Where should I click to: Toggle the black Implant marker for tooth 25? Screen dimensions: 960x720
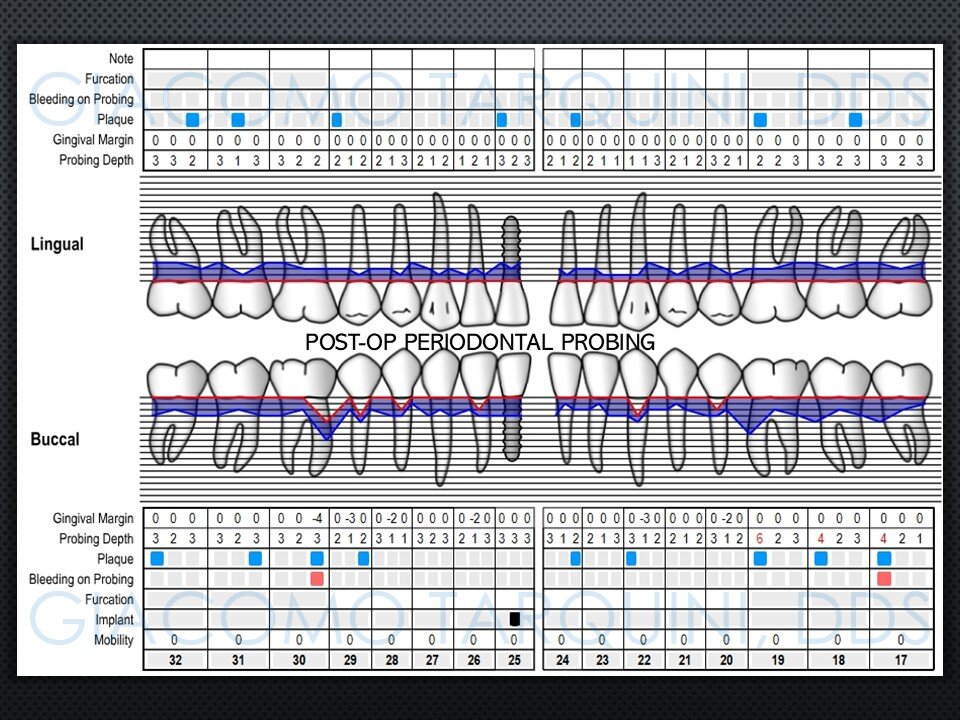pos(515,619)
